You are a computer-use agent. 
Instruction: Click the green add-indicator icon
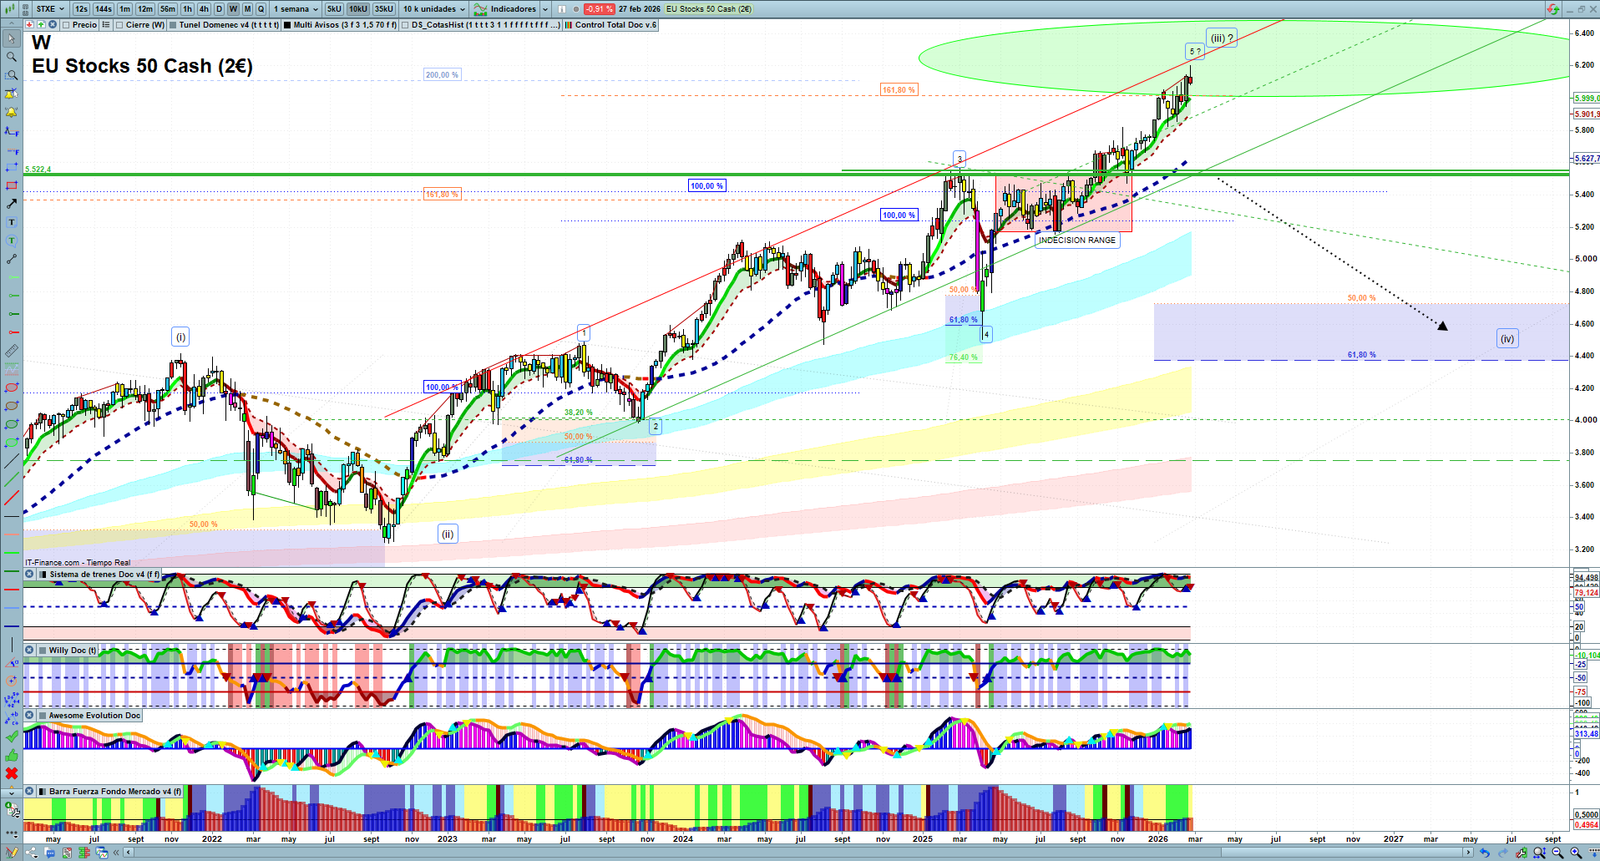tap(41, 25)
